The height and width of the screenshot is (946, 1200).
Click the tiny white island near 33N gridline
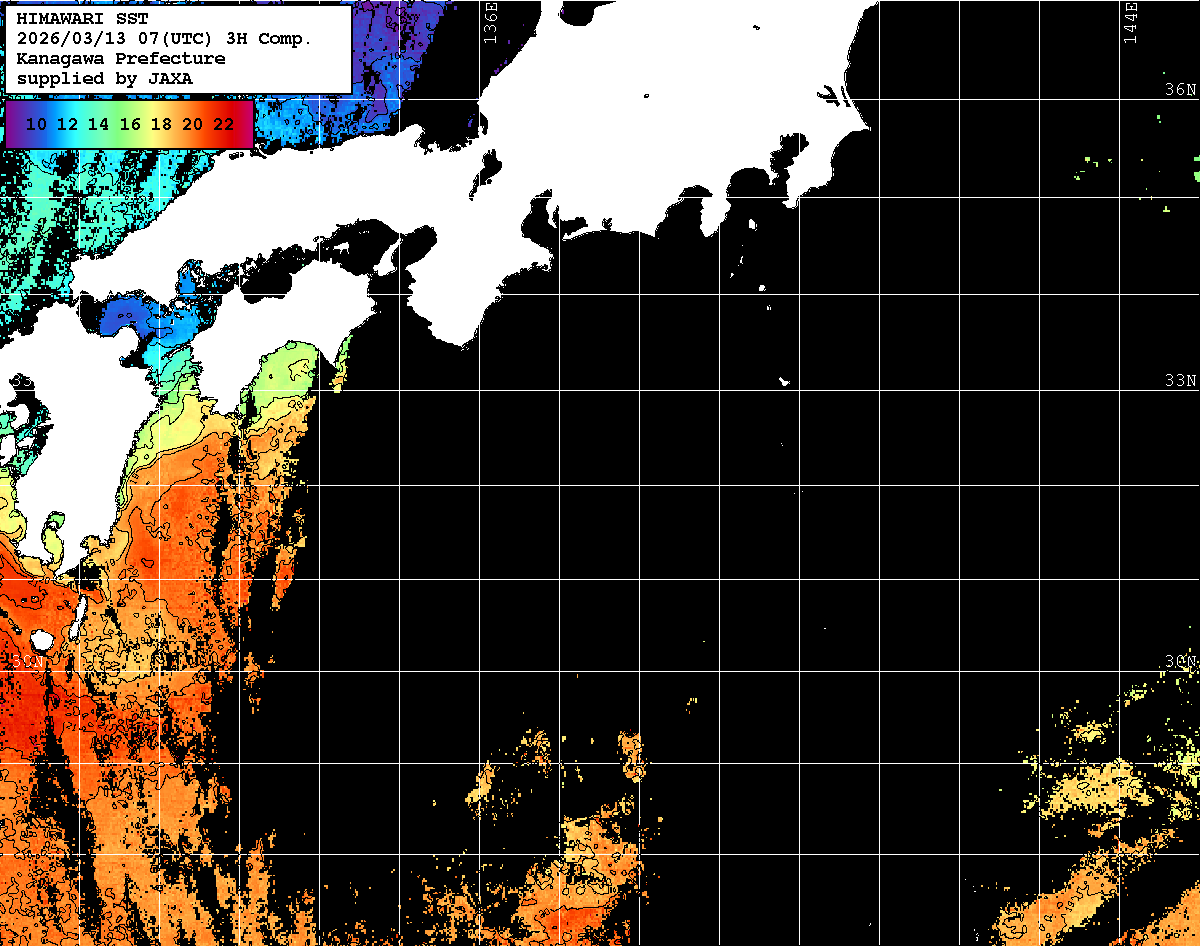click(x=784, y=380)
